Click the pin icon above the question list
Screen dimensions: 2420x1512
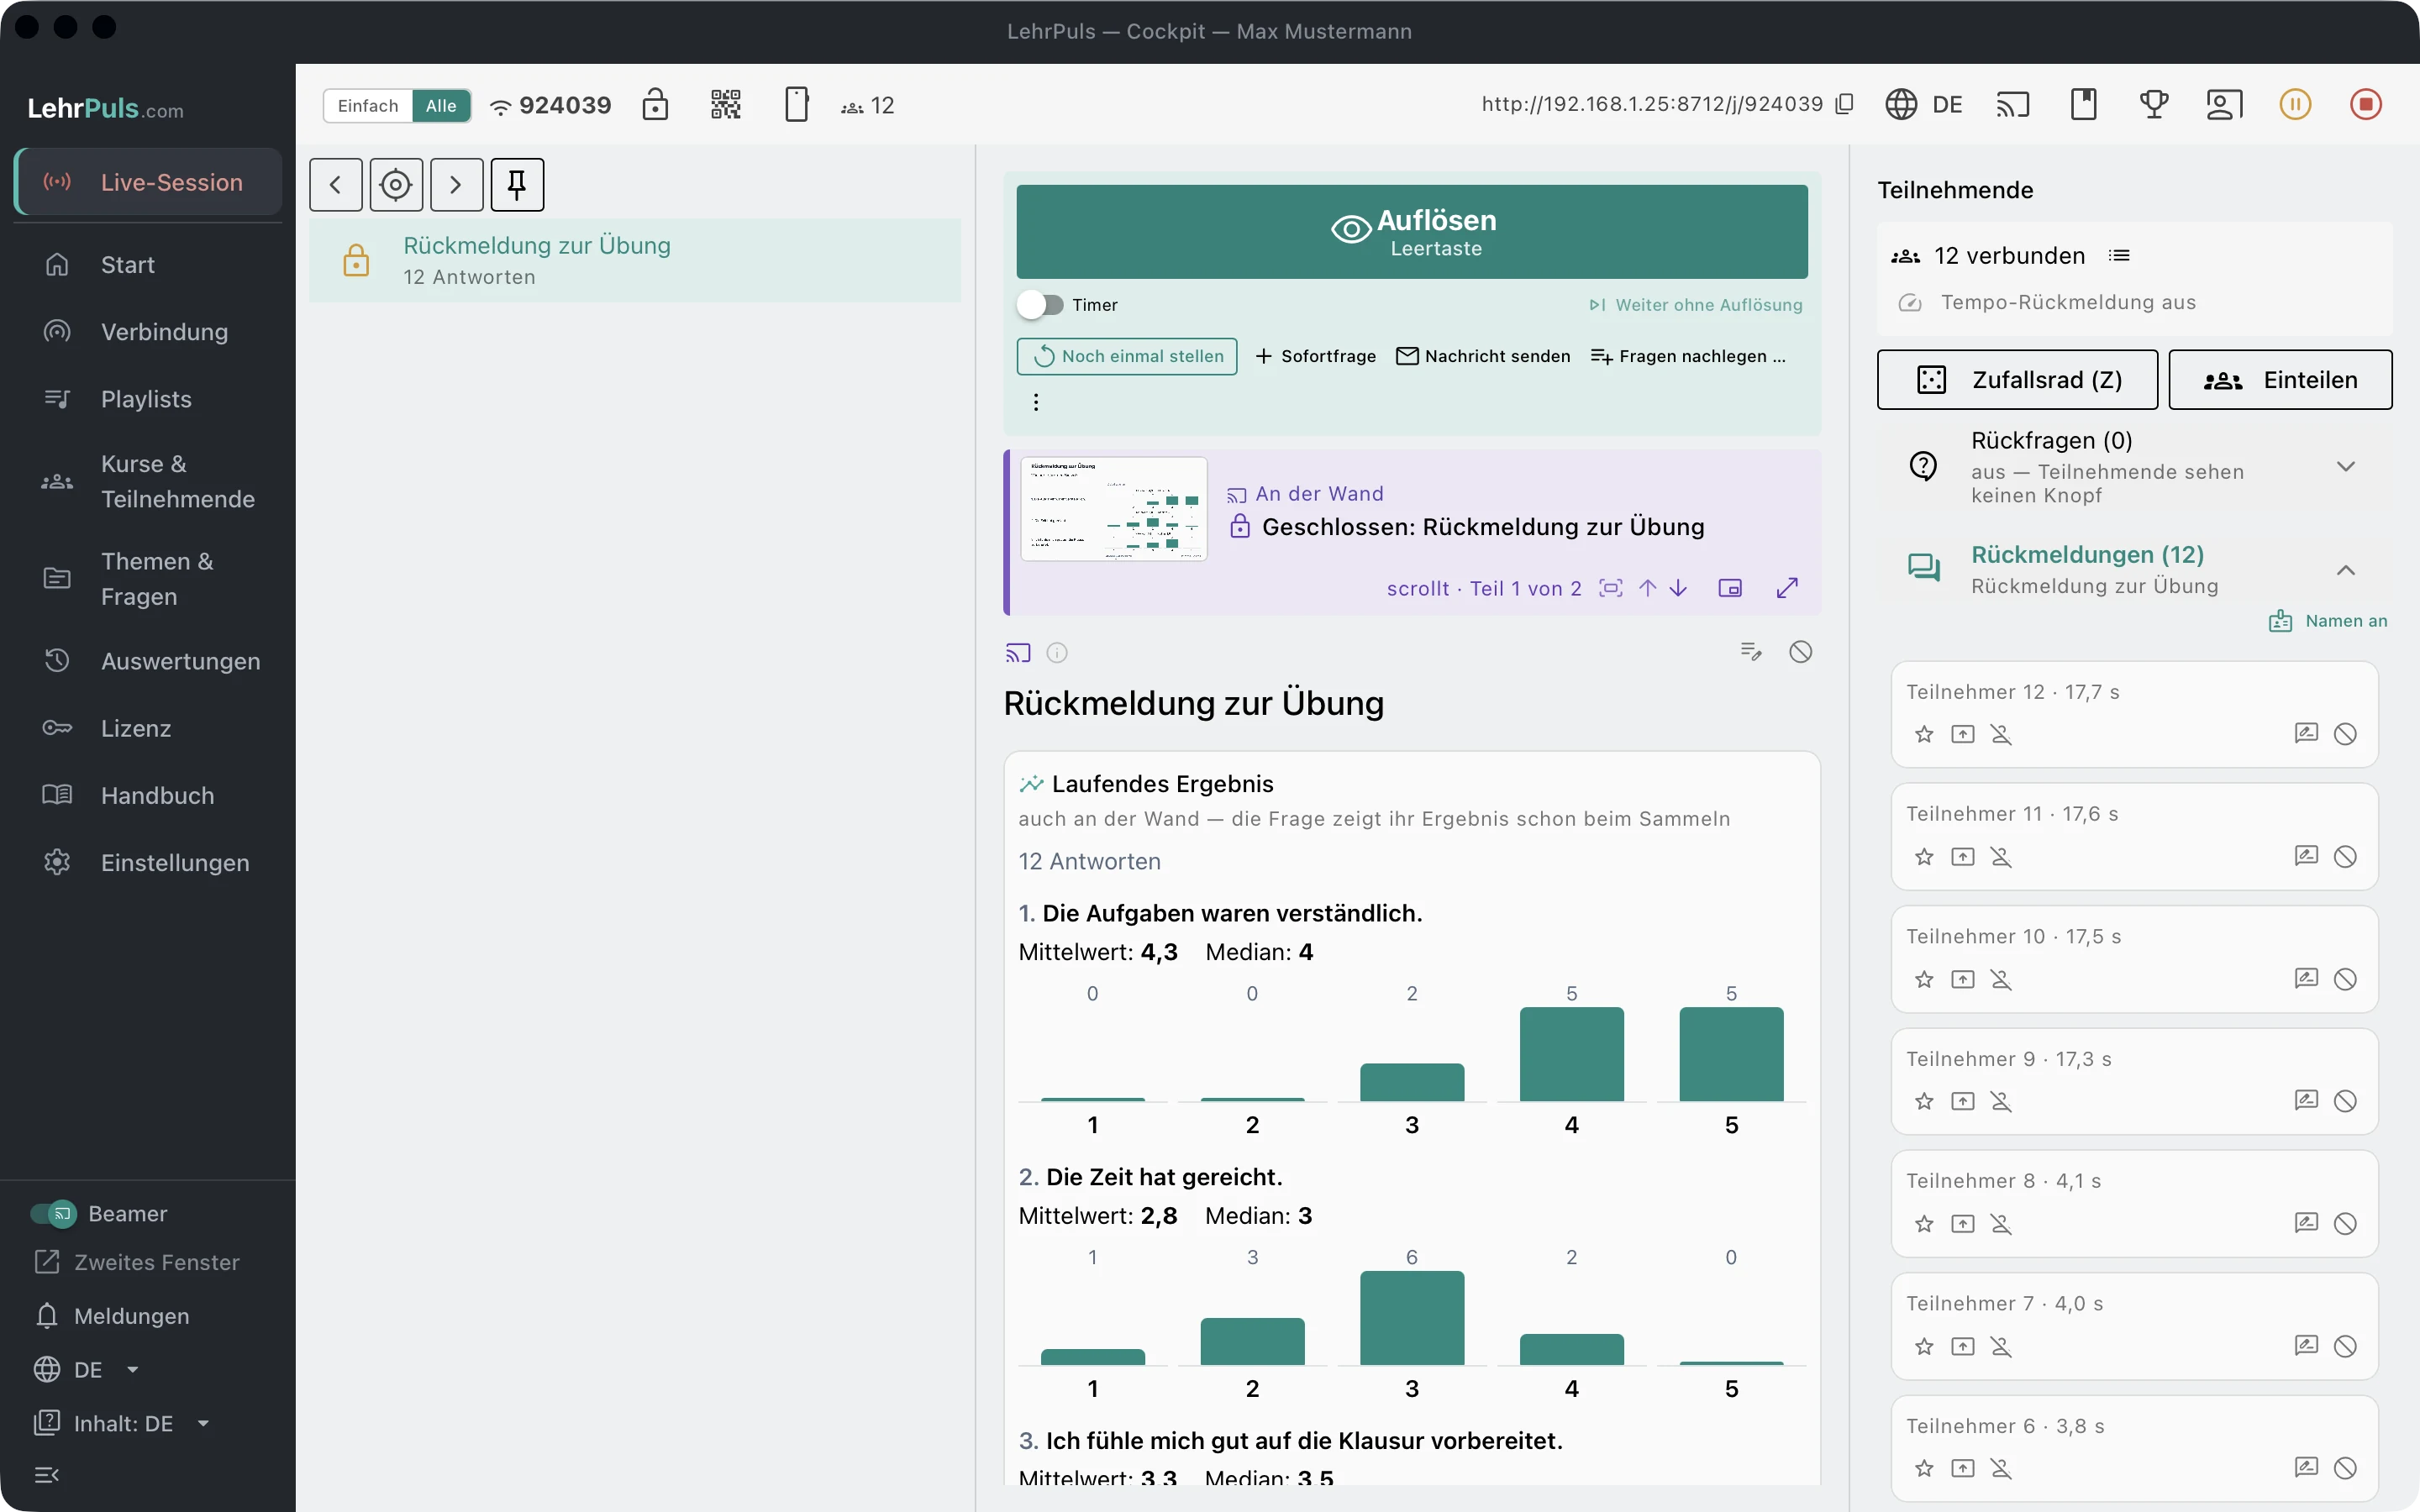517,185
